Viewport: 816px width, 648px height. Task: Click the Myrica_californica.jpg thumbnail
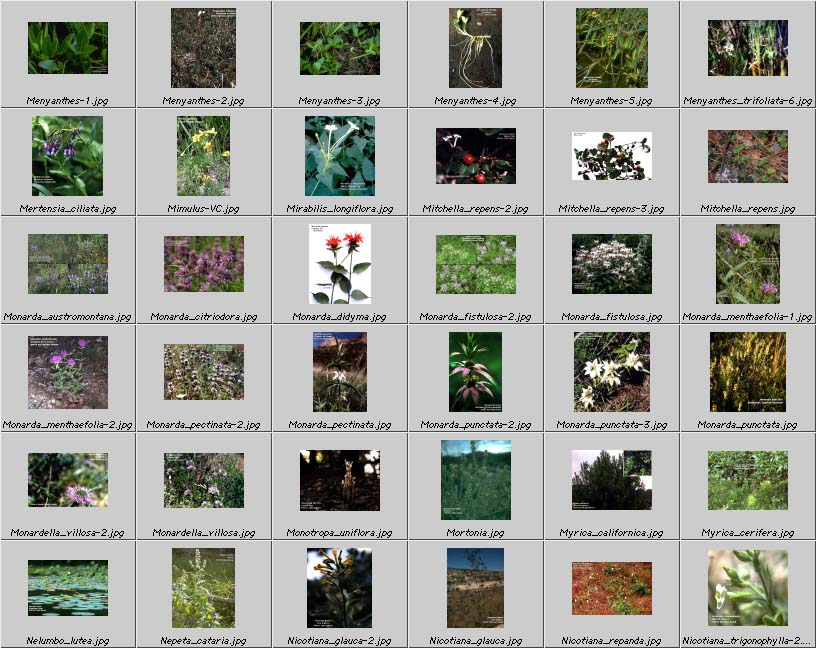[x=611, y=479]
